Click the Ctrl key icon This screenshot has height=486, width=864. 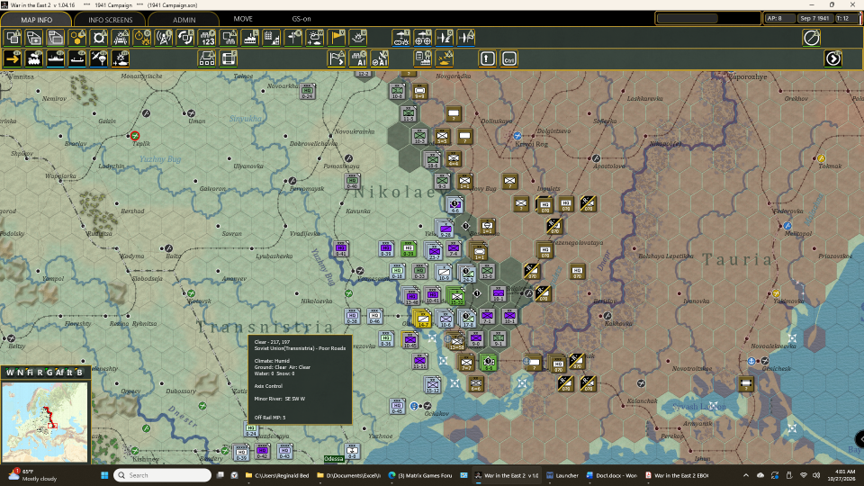509,58
